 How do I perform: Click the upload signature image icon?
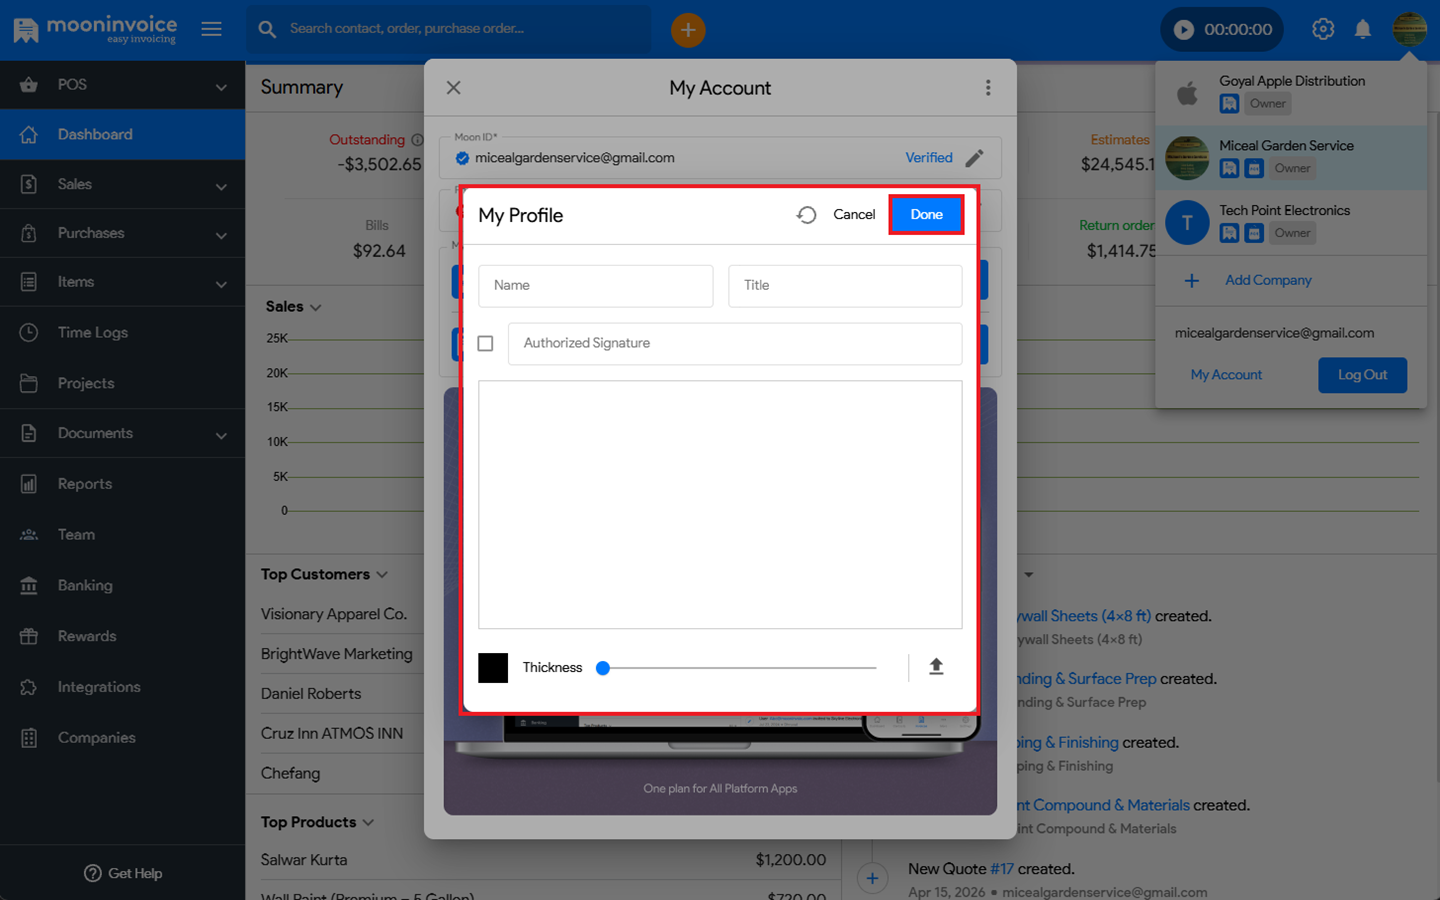point(936,667)
